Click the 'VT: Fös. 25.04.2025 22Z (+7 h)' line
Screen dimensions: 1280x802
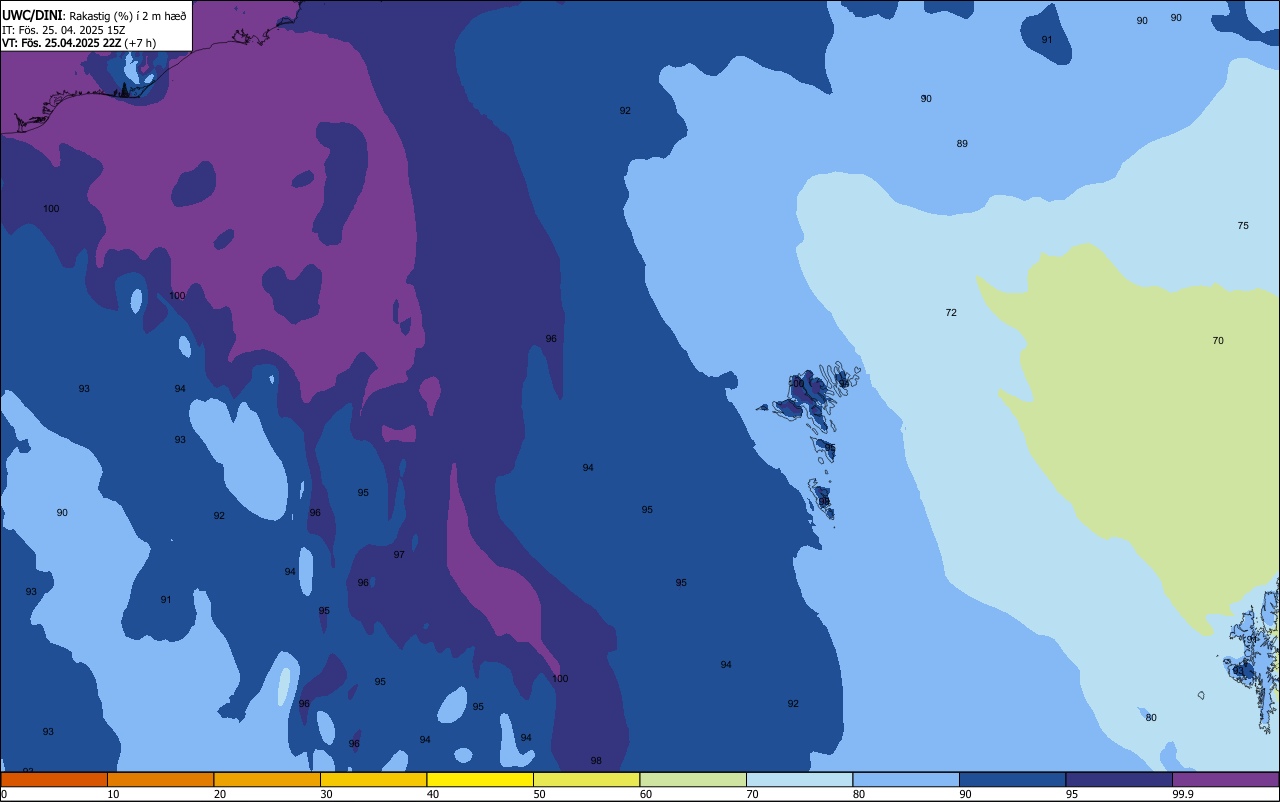pyautogui.click(x=79, y=43)
